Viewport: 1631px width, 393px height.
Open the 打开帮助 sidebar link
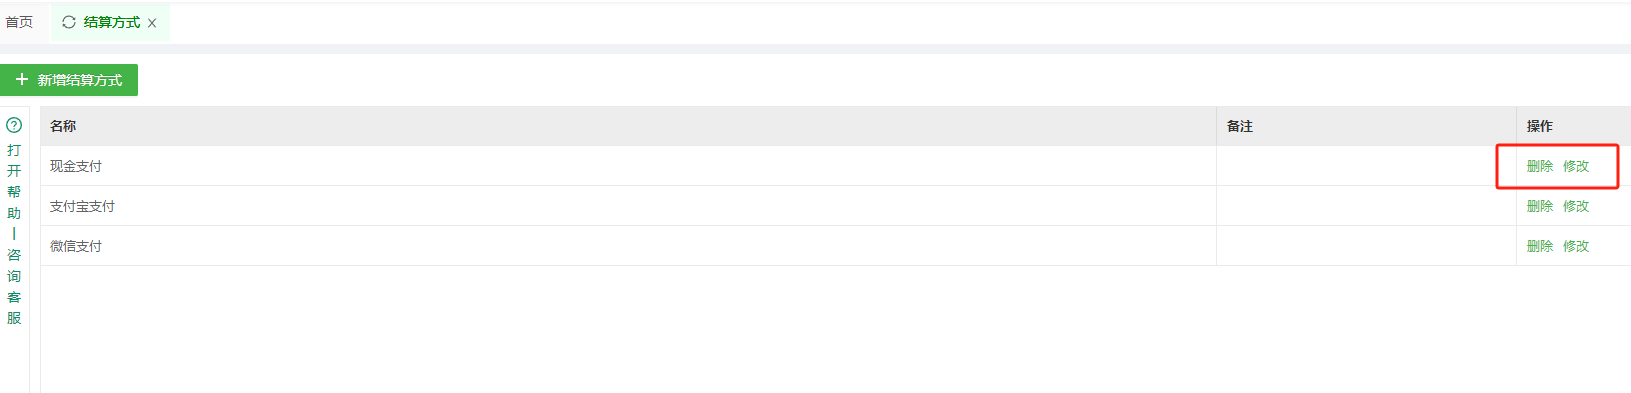(x=14, y=181)
